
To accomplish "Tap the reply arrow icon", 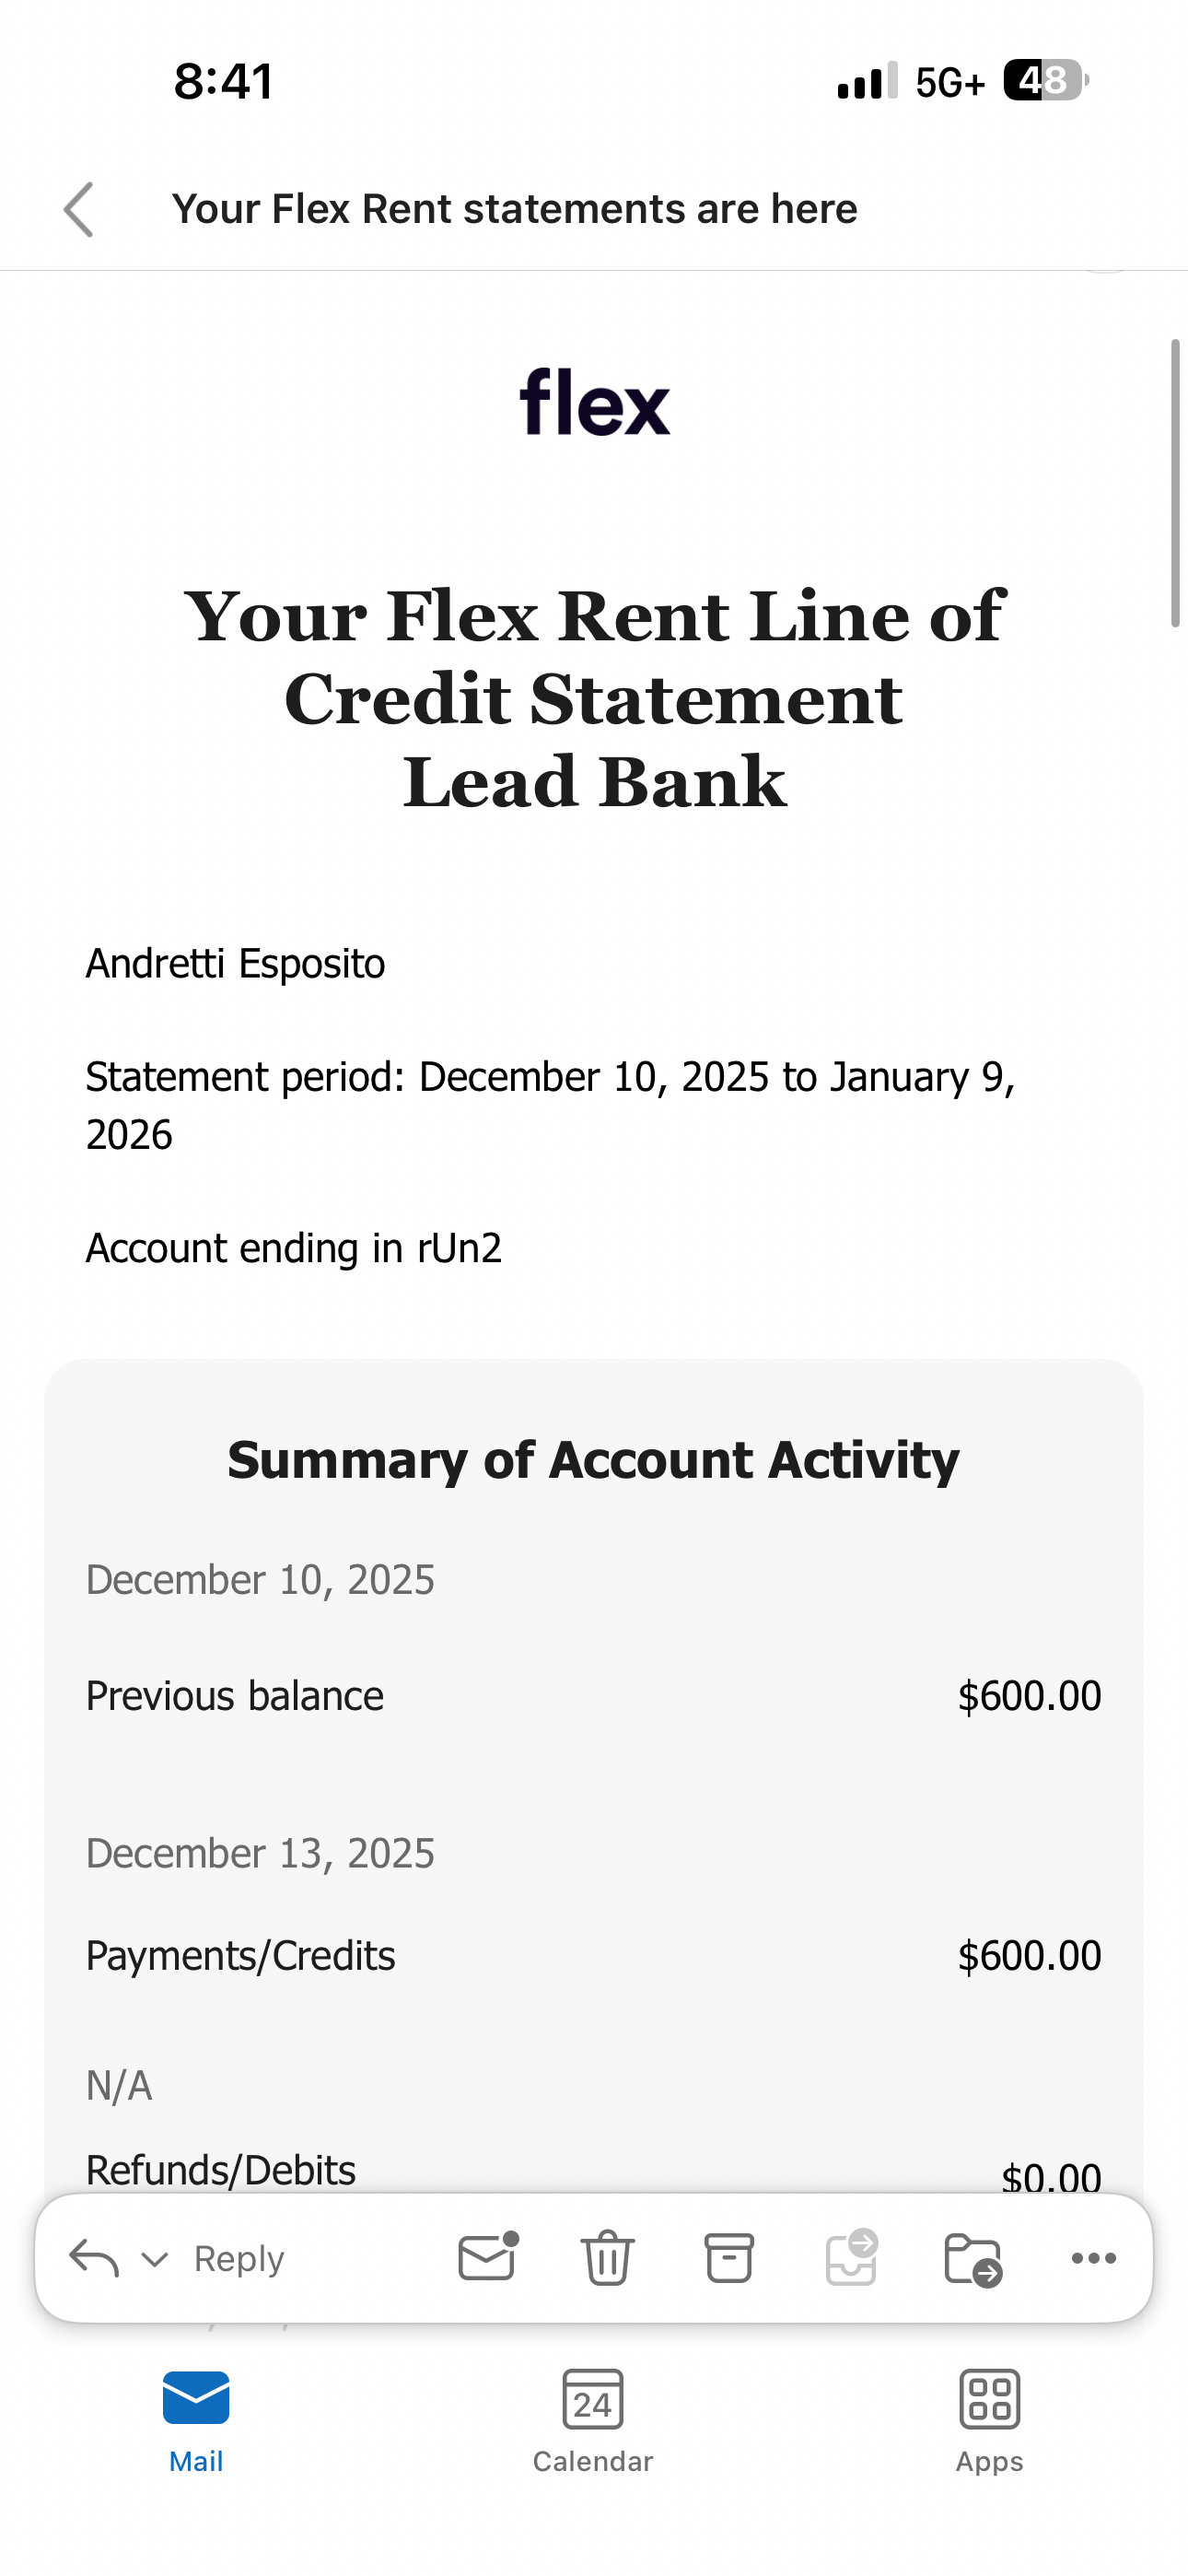I will [94, 2258].
